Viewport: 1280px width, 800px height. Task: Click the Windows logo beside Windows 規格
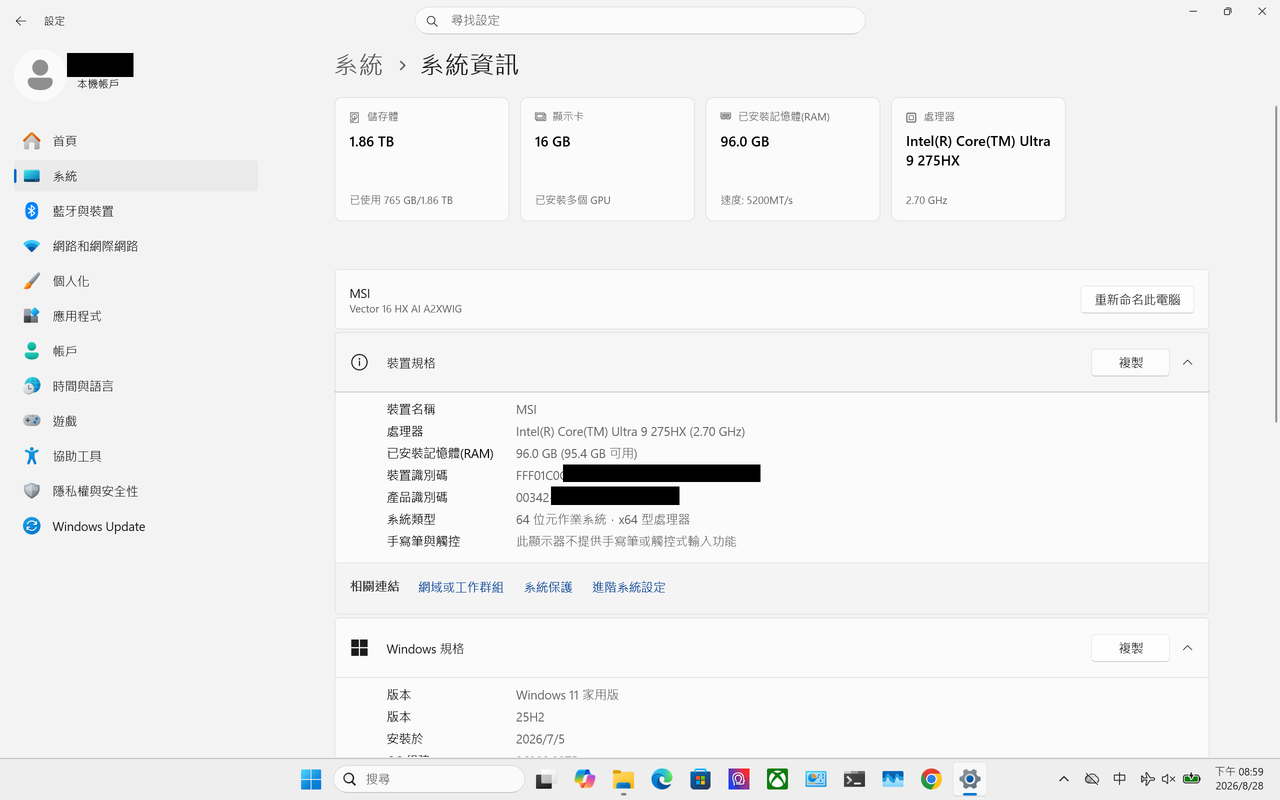coord(359,648)
